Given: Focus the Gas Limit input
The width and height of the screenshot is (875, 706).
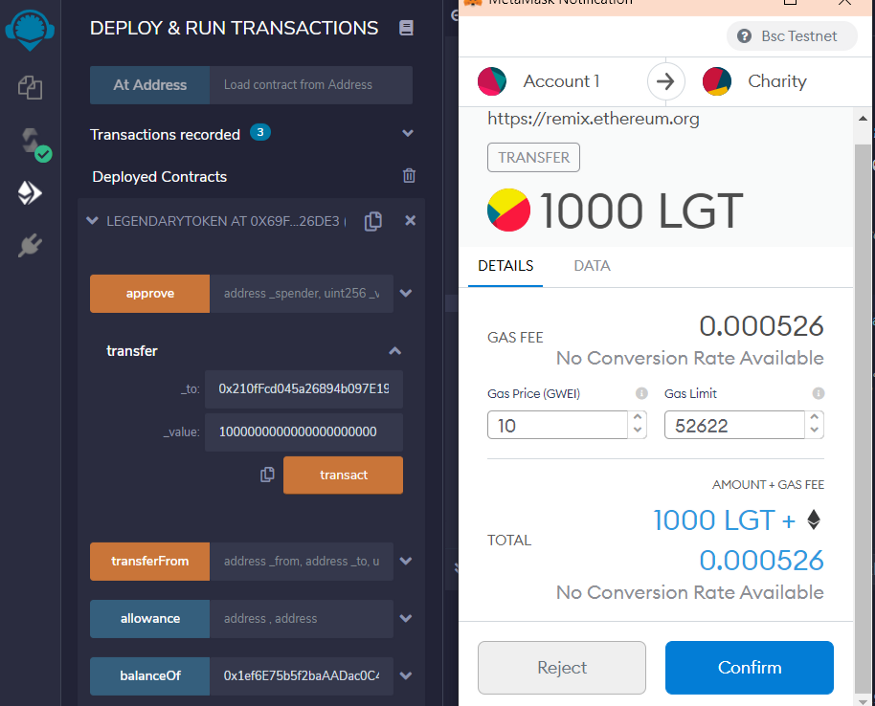Looking at the screenshot, I should click(734, 425).
